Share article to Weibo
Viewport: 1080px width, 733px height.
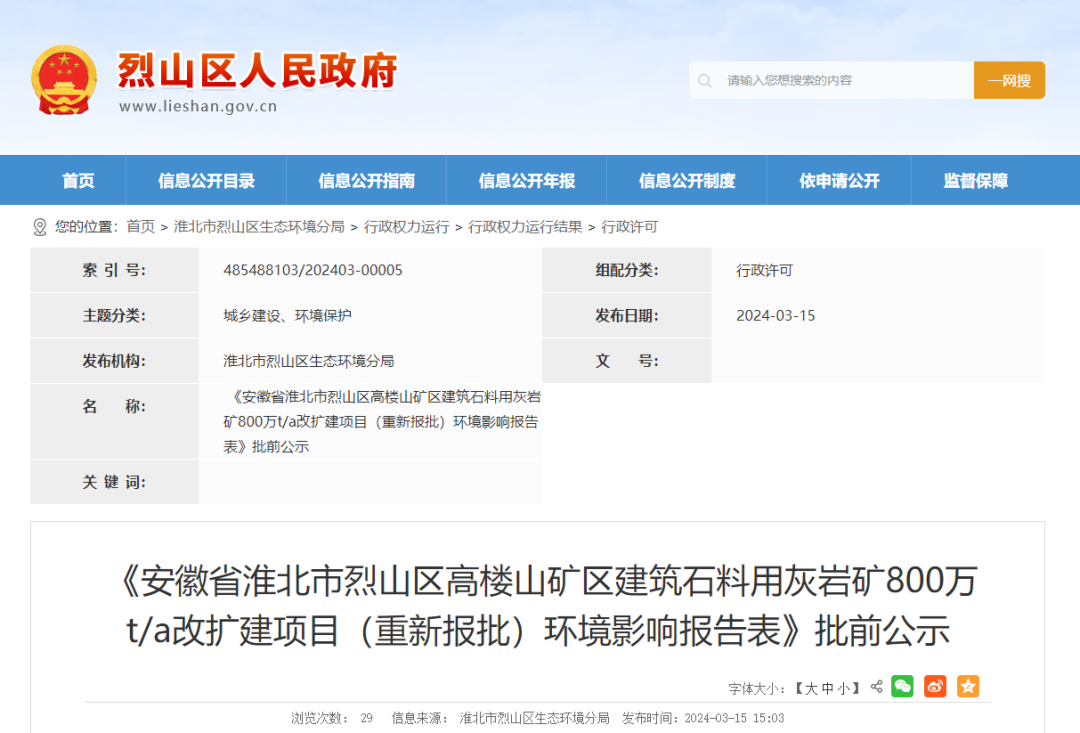(935, 686)
